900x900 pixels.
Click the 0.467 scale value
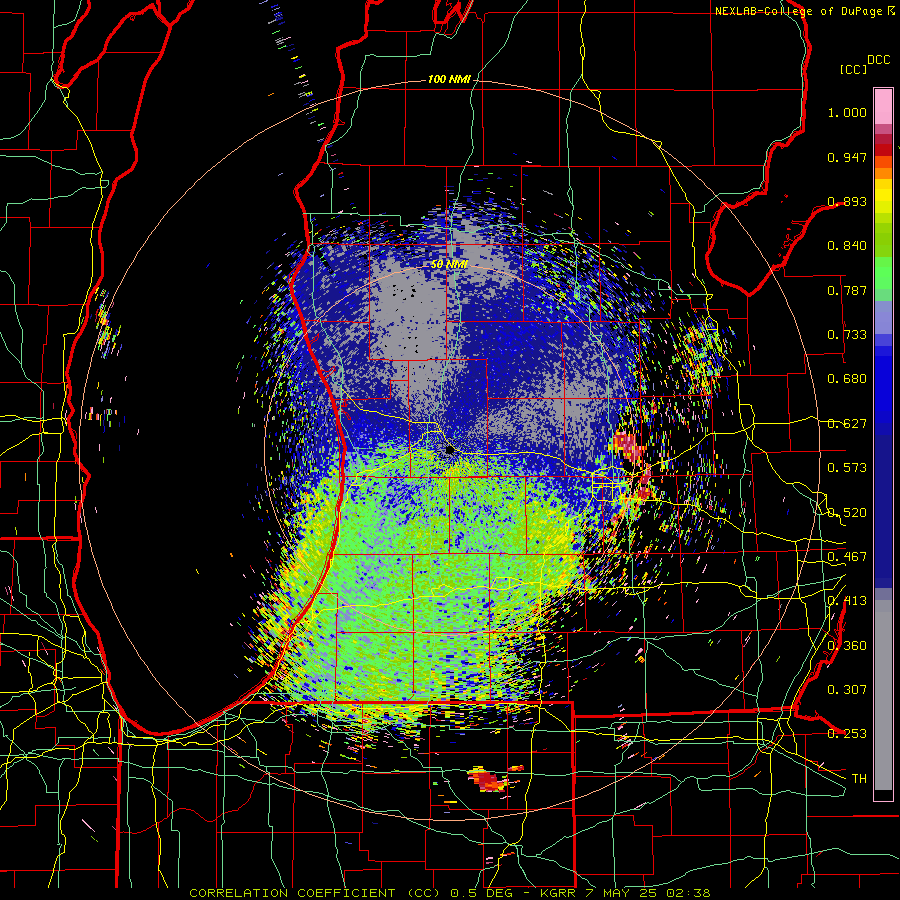pos(847,557)
